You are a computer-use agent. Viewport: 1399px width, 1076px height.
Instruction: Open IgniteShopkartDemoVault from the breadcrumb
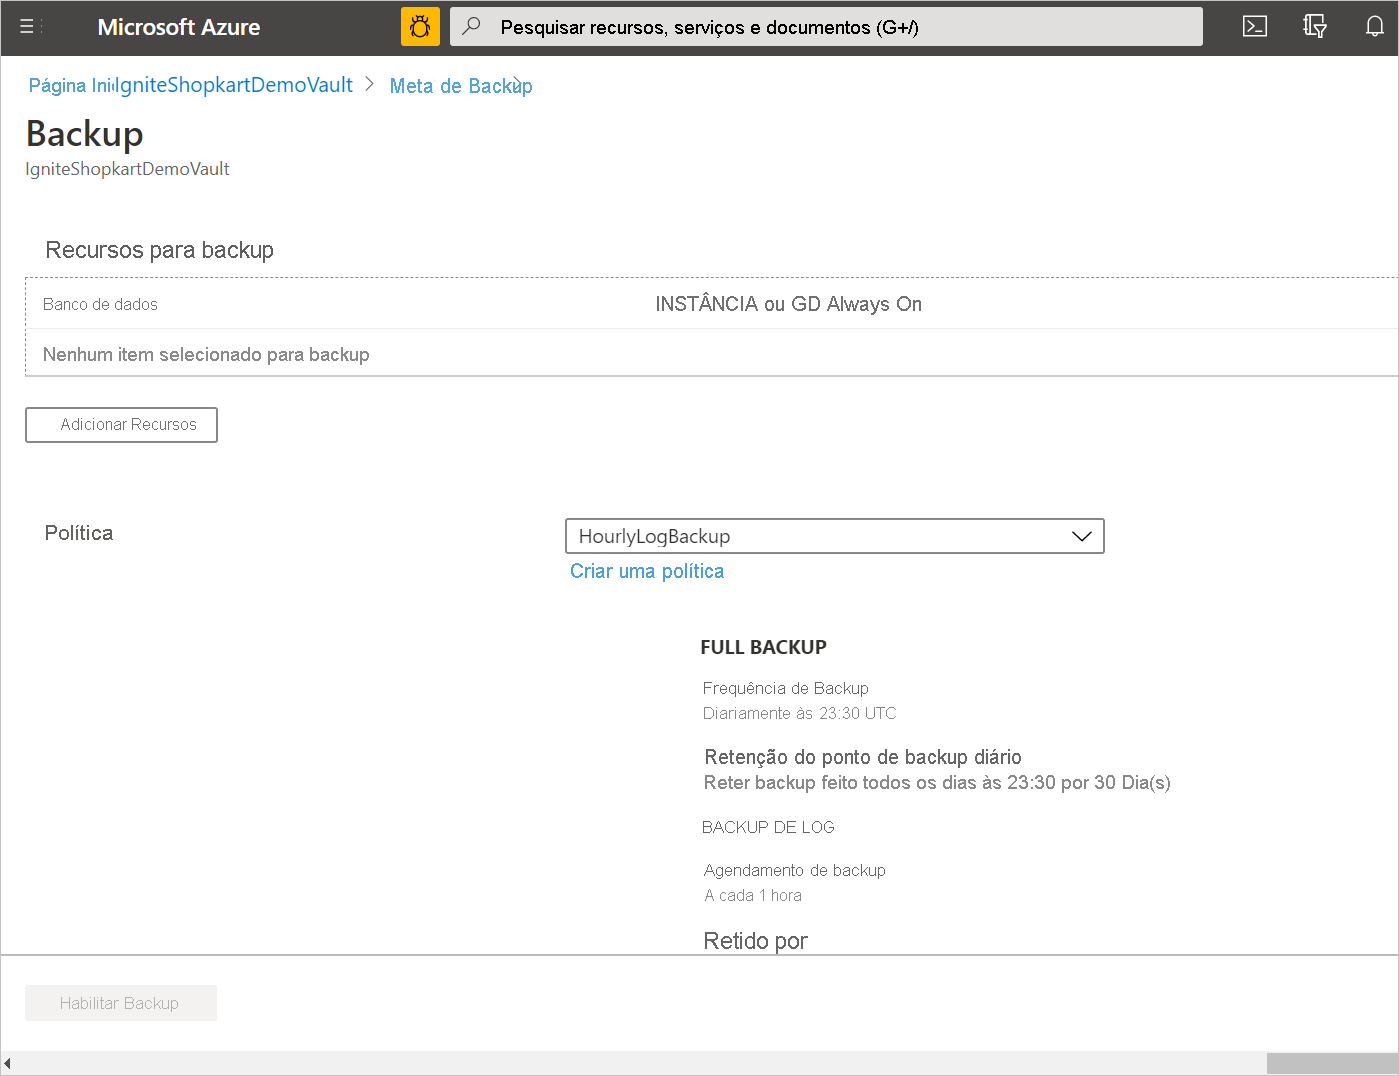coord(234,85)
